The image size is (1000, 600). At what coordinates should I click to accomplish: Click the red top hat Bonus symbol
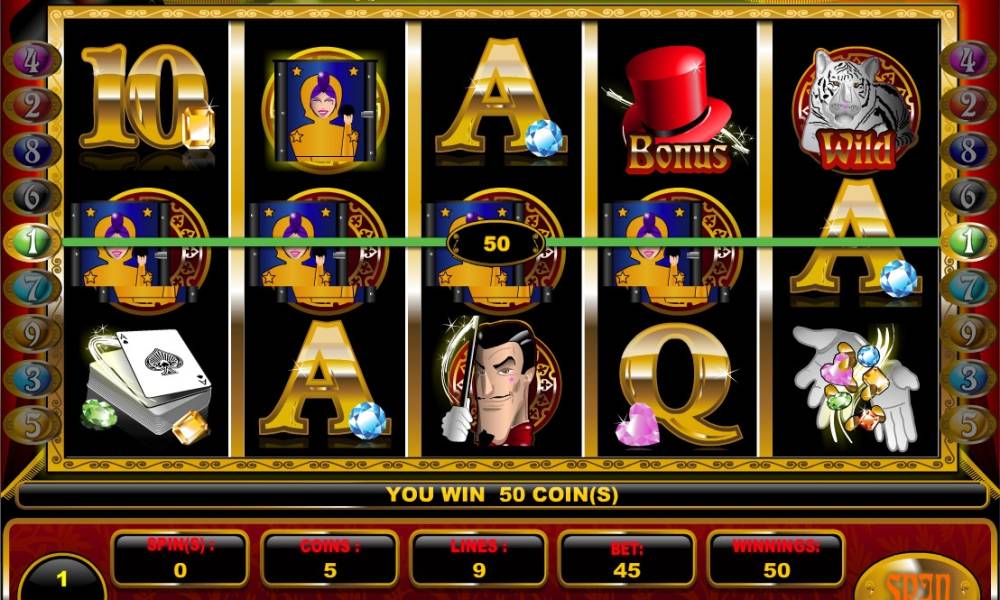(676, 110)
